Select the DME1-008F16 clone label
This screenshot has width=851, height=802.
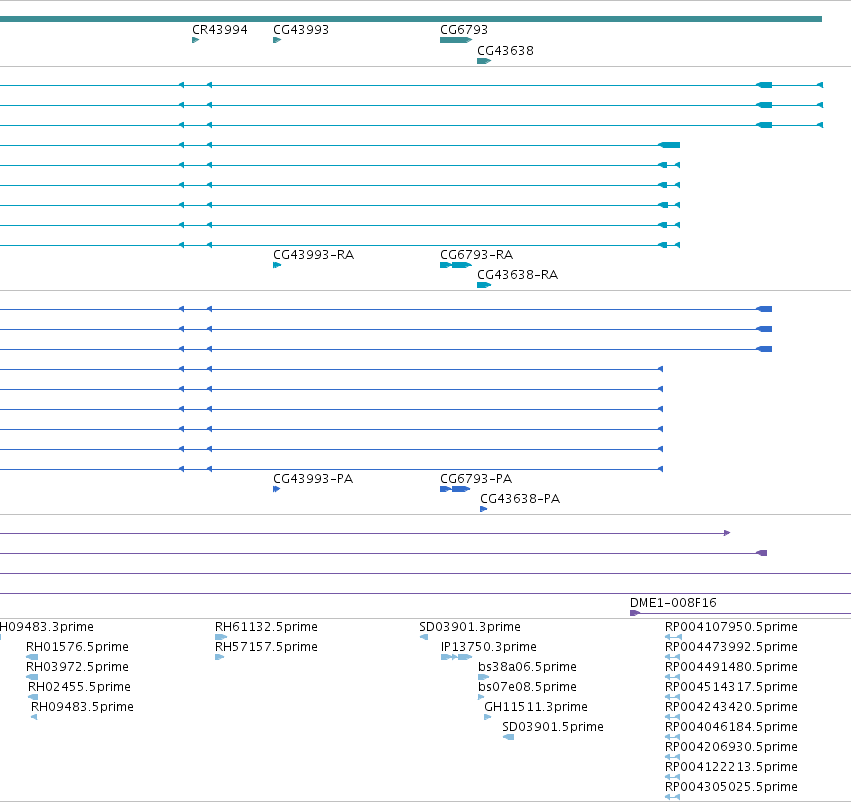click(x=673, y=603)
